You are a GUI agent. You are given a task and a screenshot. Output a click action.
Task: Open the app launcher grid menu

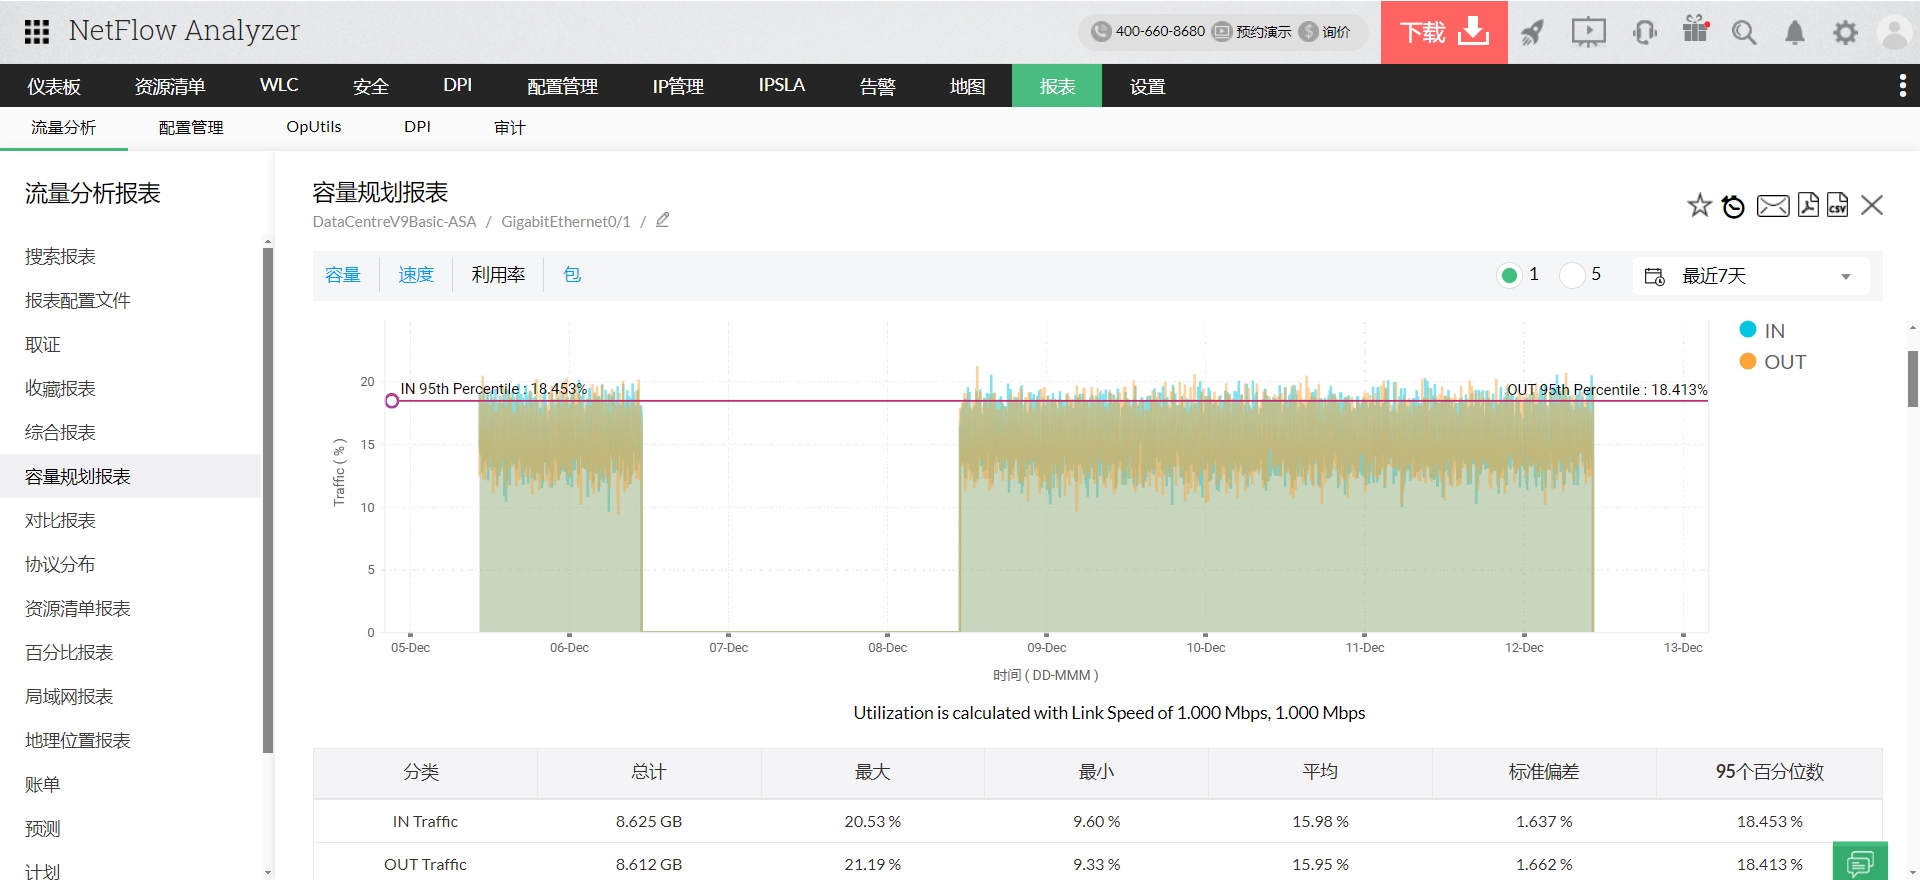click(37, 32)
